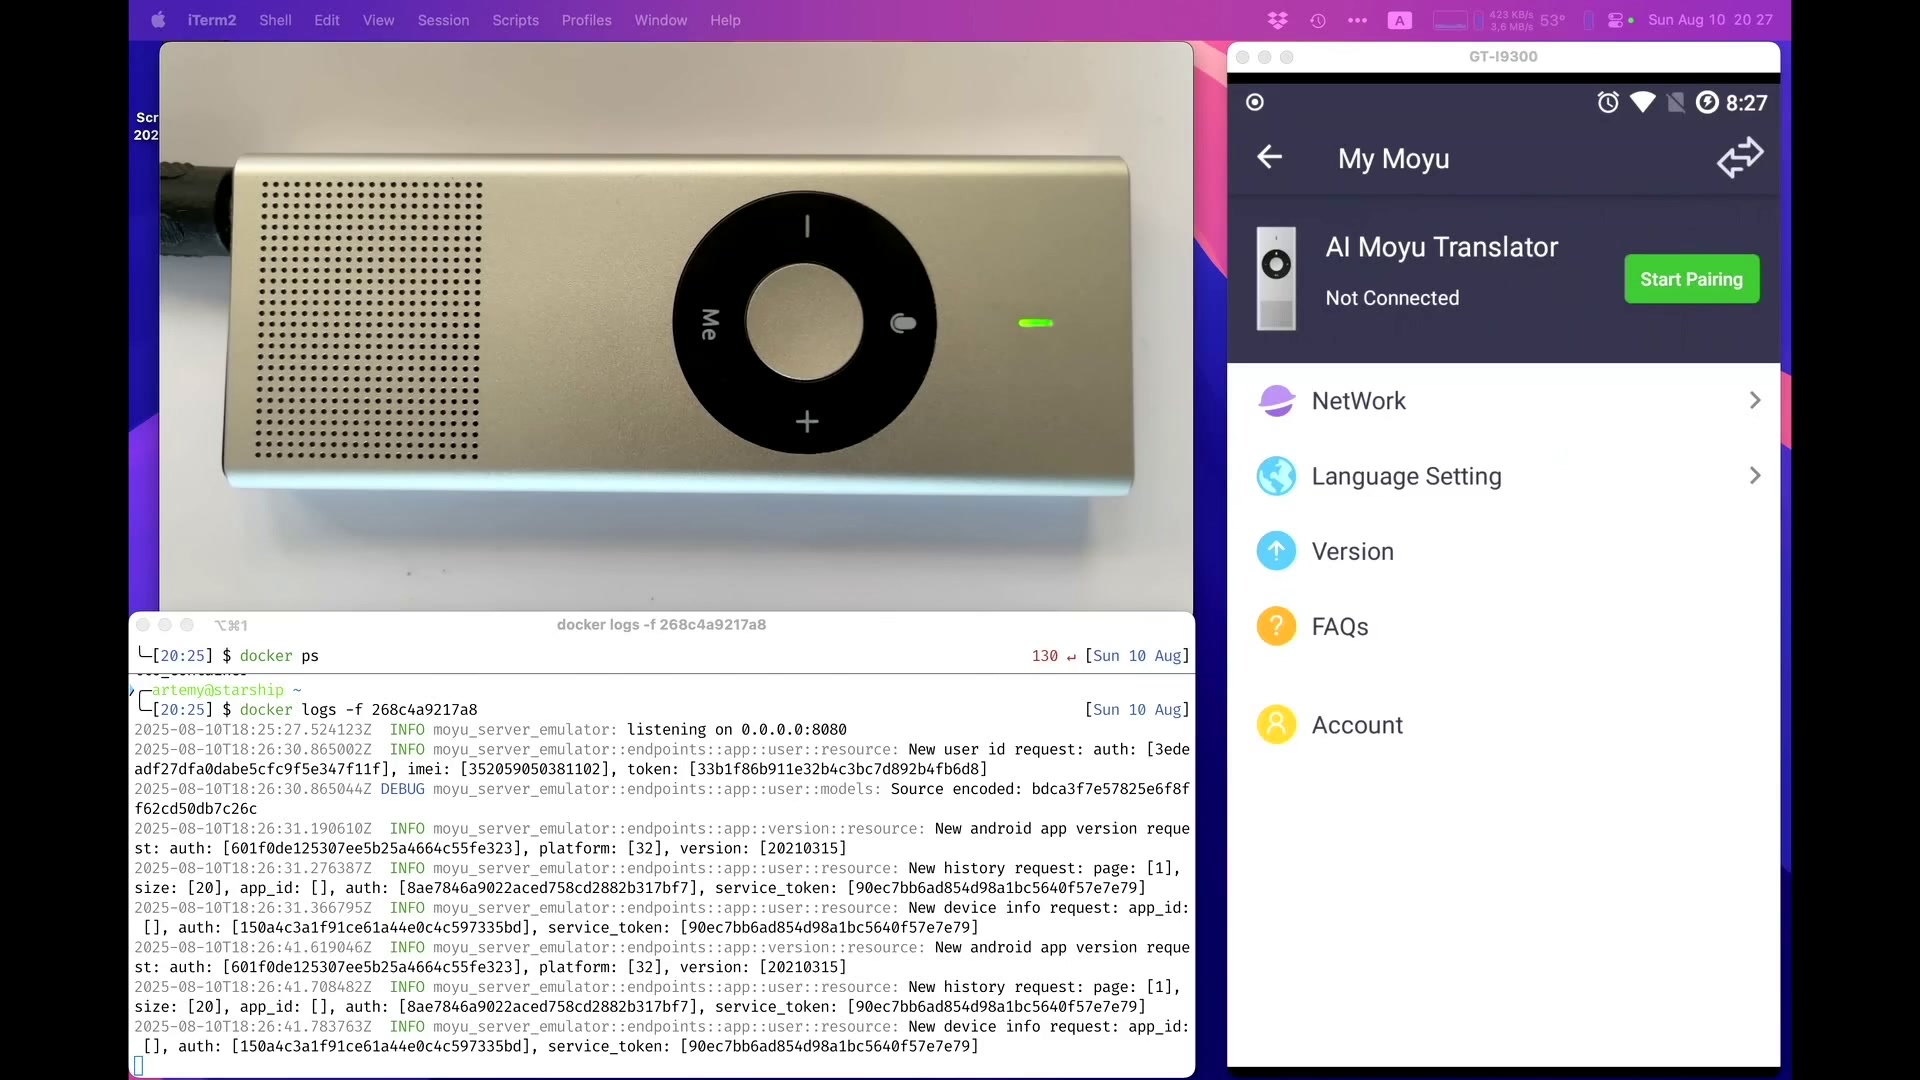Click the three-dots menu bar icon
Viewport: 1920px width, 1080px height.
pos(1357,20)
